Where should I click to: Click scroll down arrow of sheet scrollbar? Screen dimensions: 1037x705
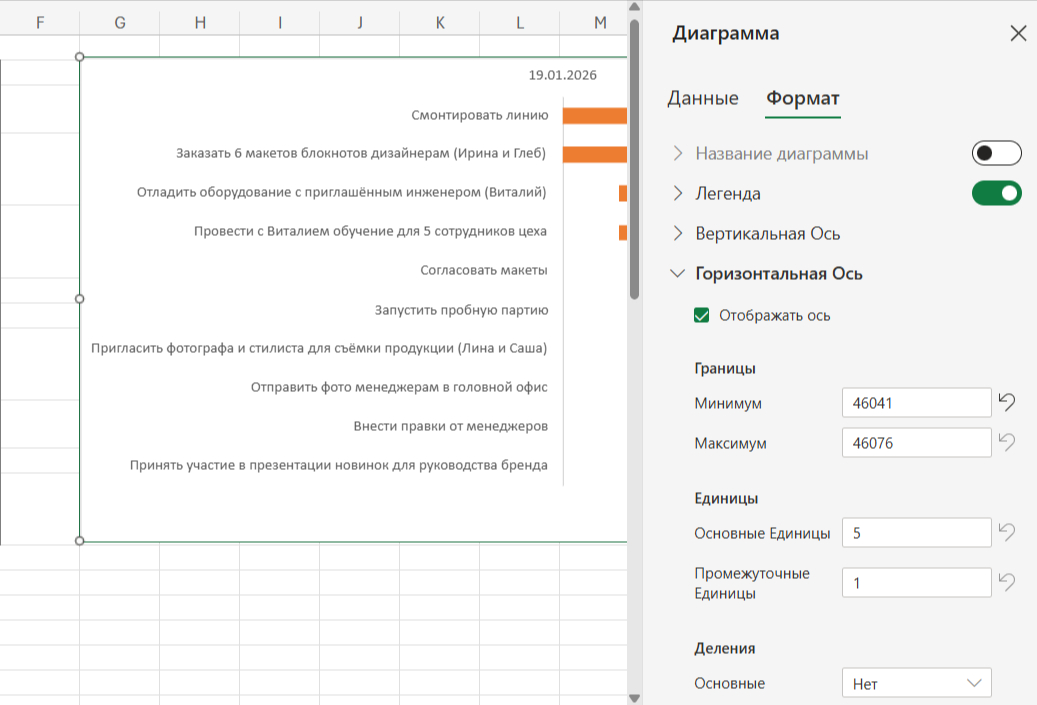click(634, 697)
